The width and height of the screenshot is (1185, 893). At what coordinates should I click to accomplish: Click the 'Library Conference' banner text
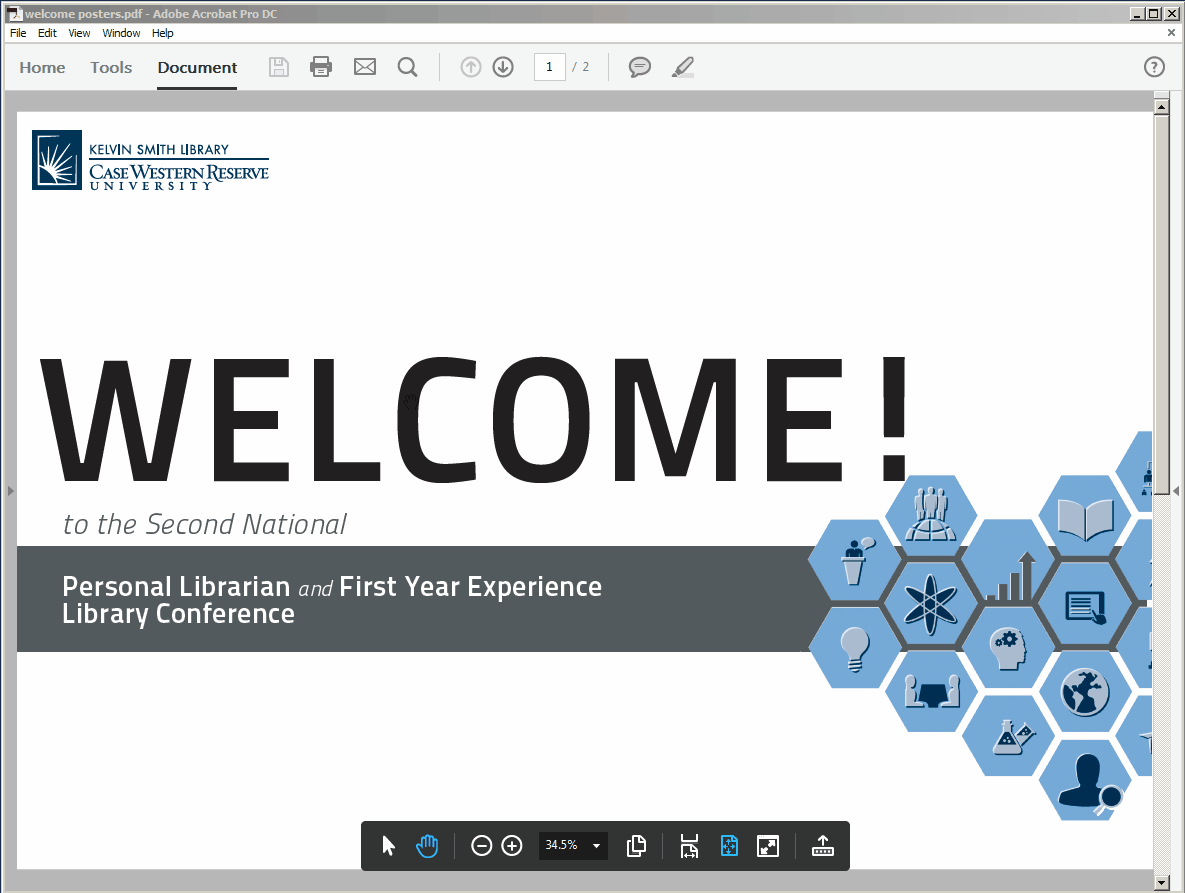click(x=178, y=614)
